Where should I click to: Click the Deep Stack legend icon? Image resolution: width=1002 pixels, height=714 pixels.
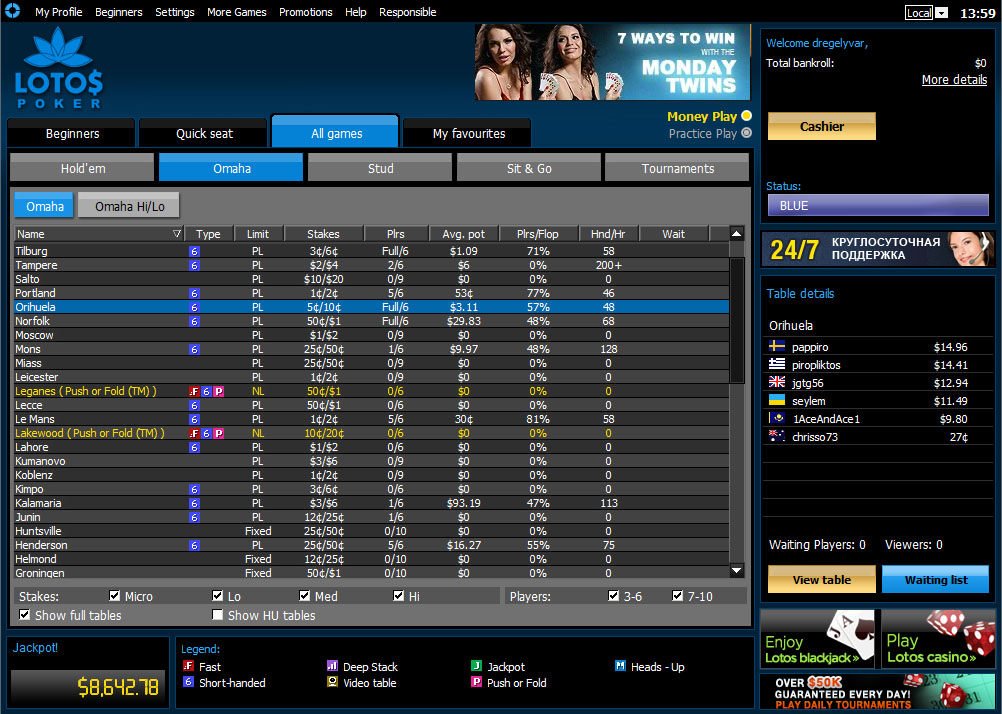click(x=334, y=666)
